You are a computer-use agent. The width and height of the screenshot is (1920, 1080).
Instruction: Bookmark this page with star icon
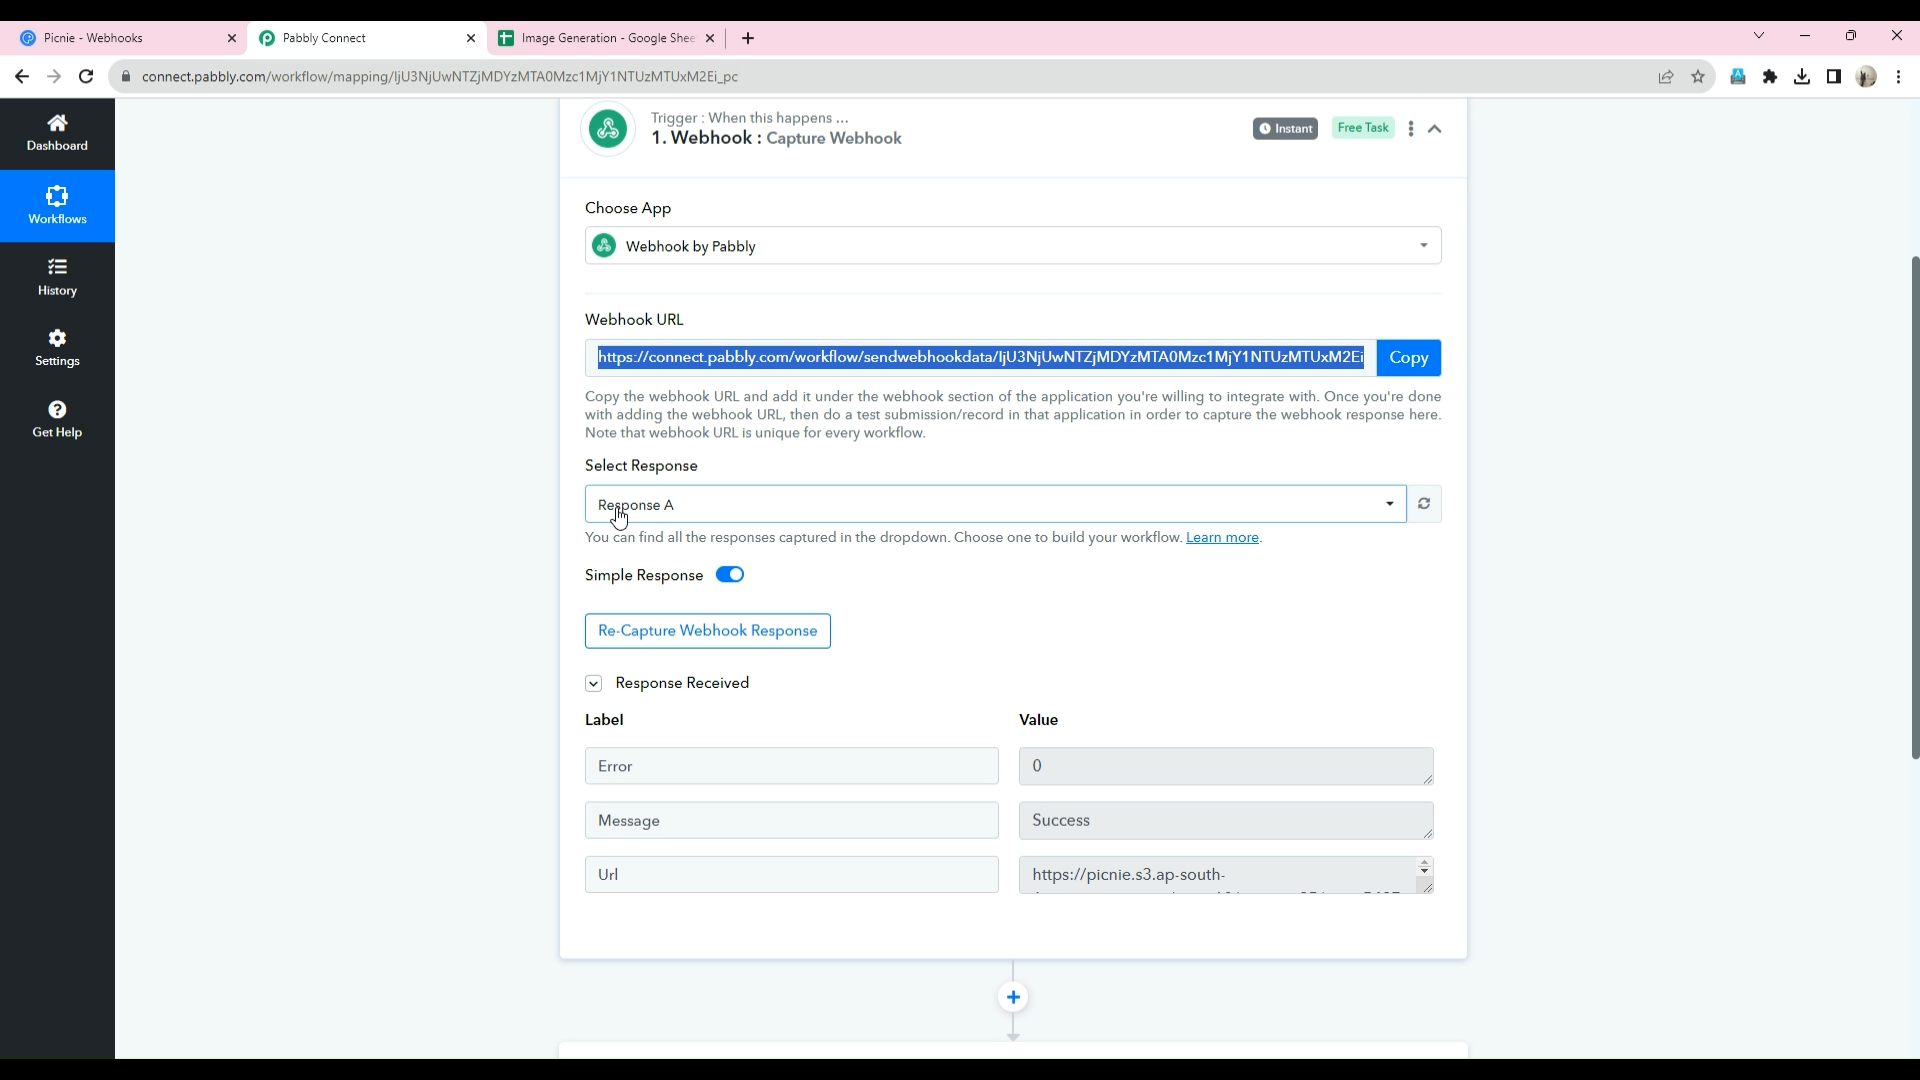point(1698,77)
